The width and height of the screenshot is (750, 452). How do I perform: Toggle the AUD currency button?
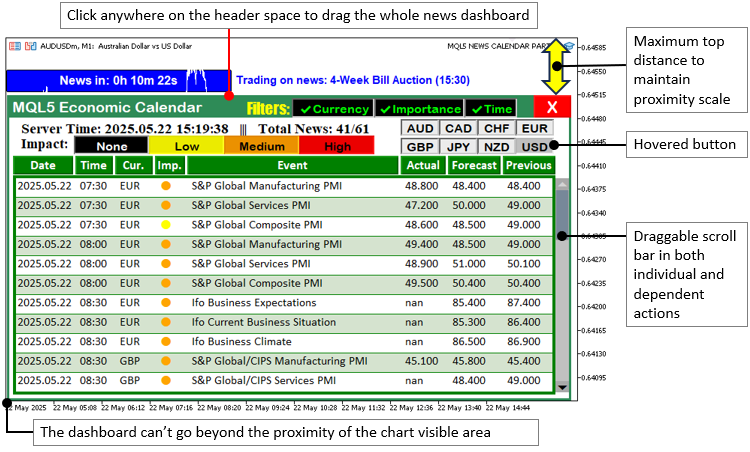tap(419, 128)
